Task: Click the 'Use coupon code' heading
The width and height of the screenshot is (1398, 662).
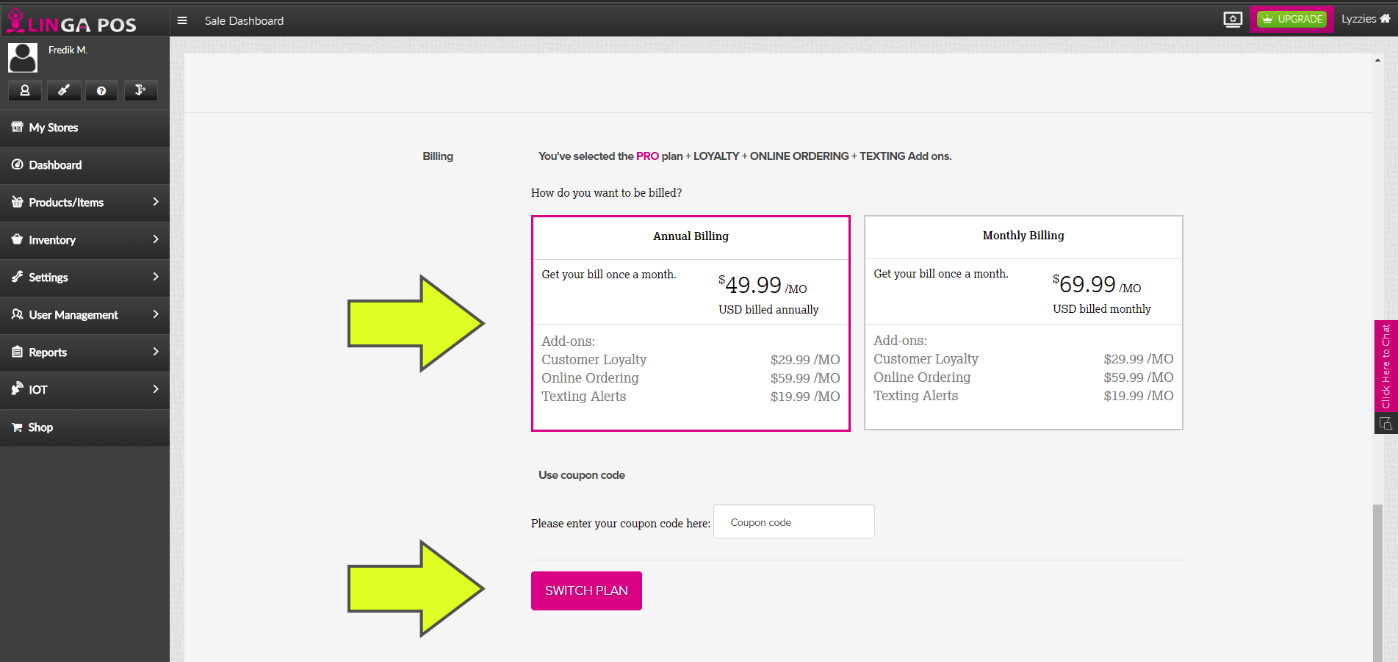Action: pos(582,475)
